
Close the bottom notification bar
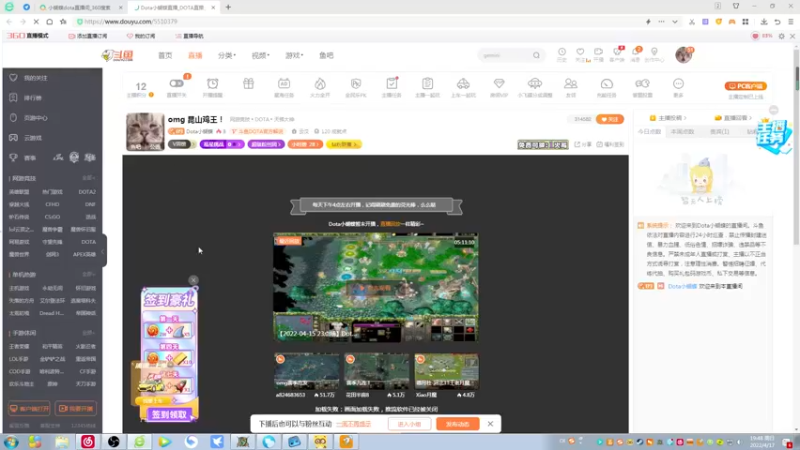click(490, 424)
